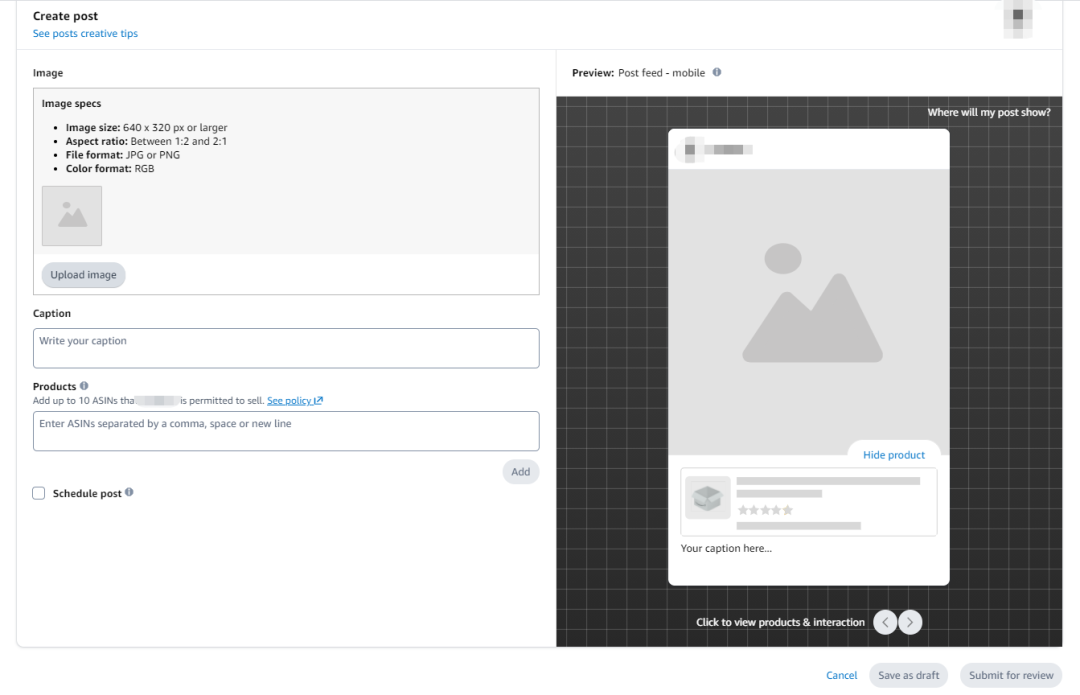Click the Add button for ASINs

(x=520, y=472)
